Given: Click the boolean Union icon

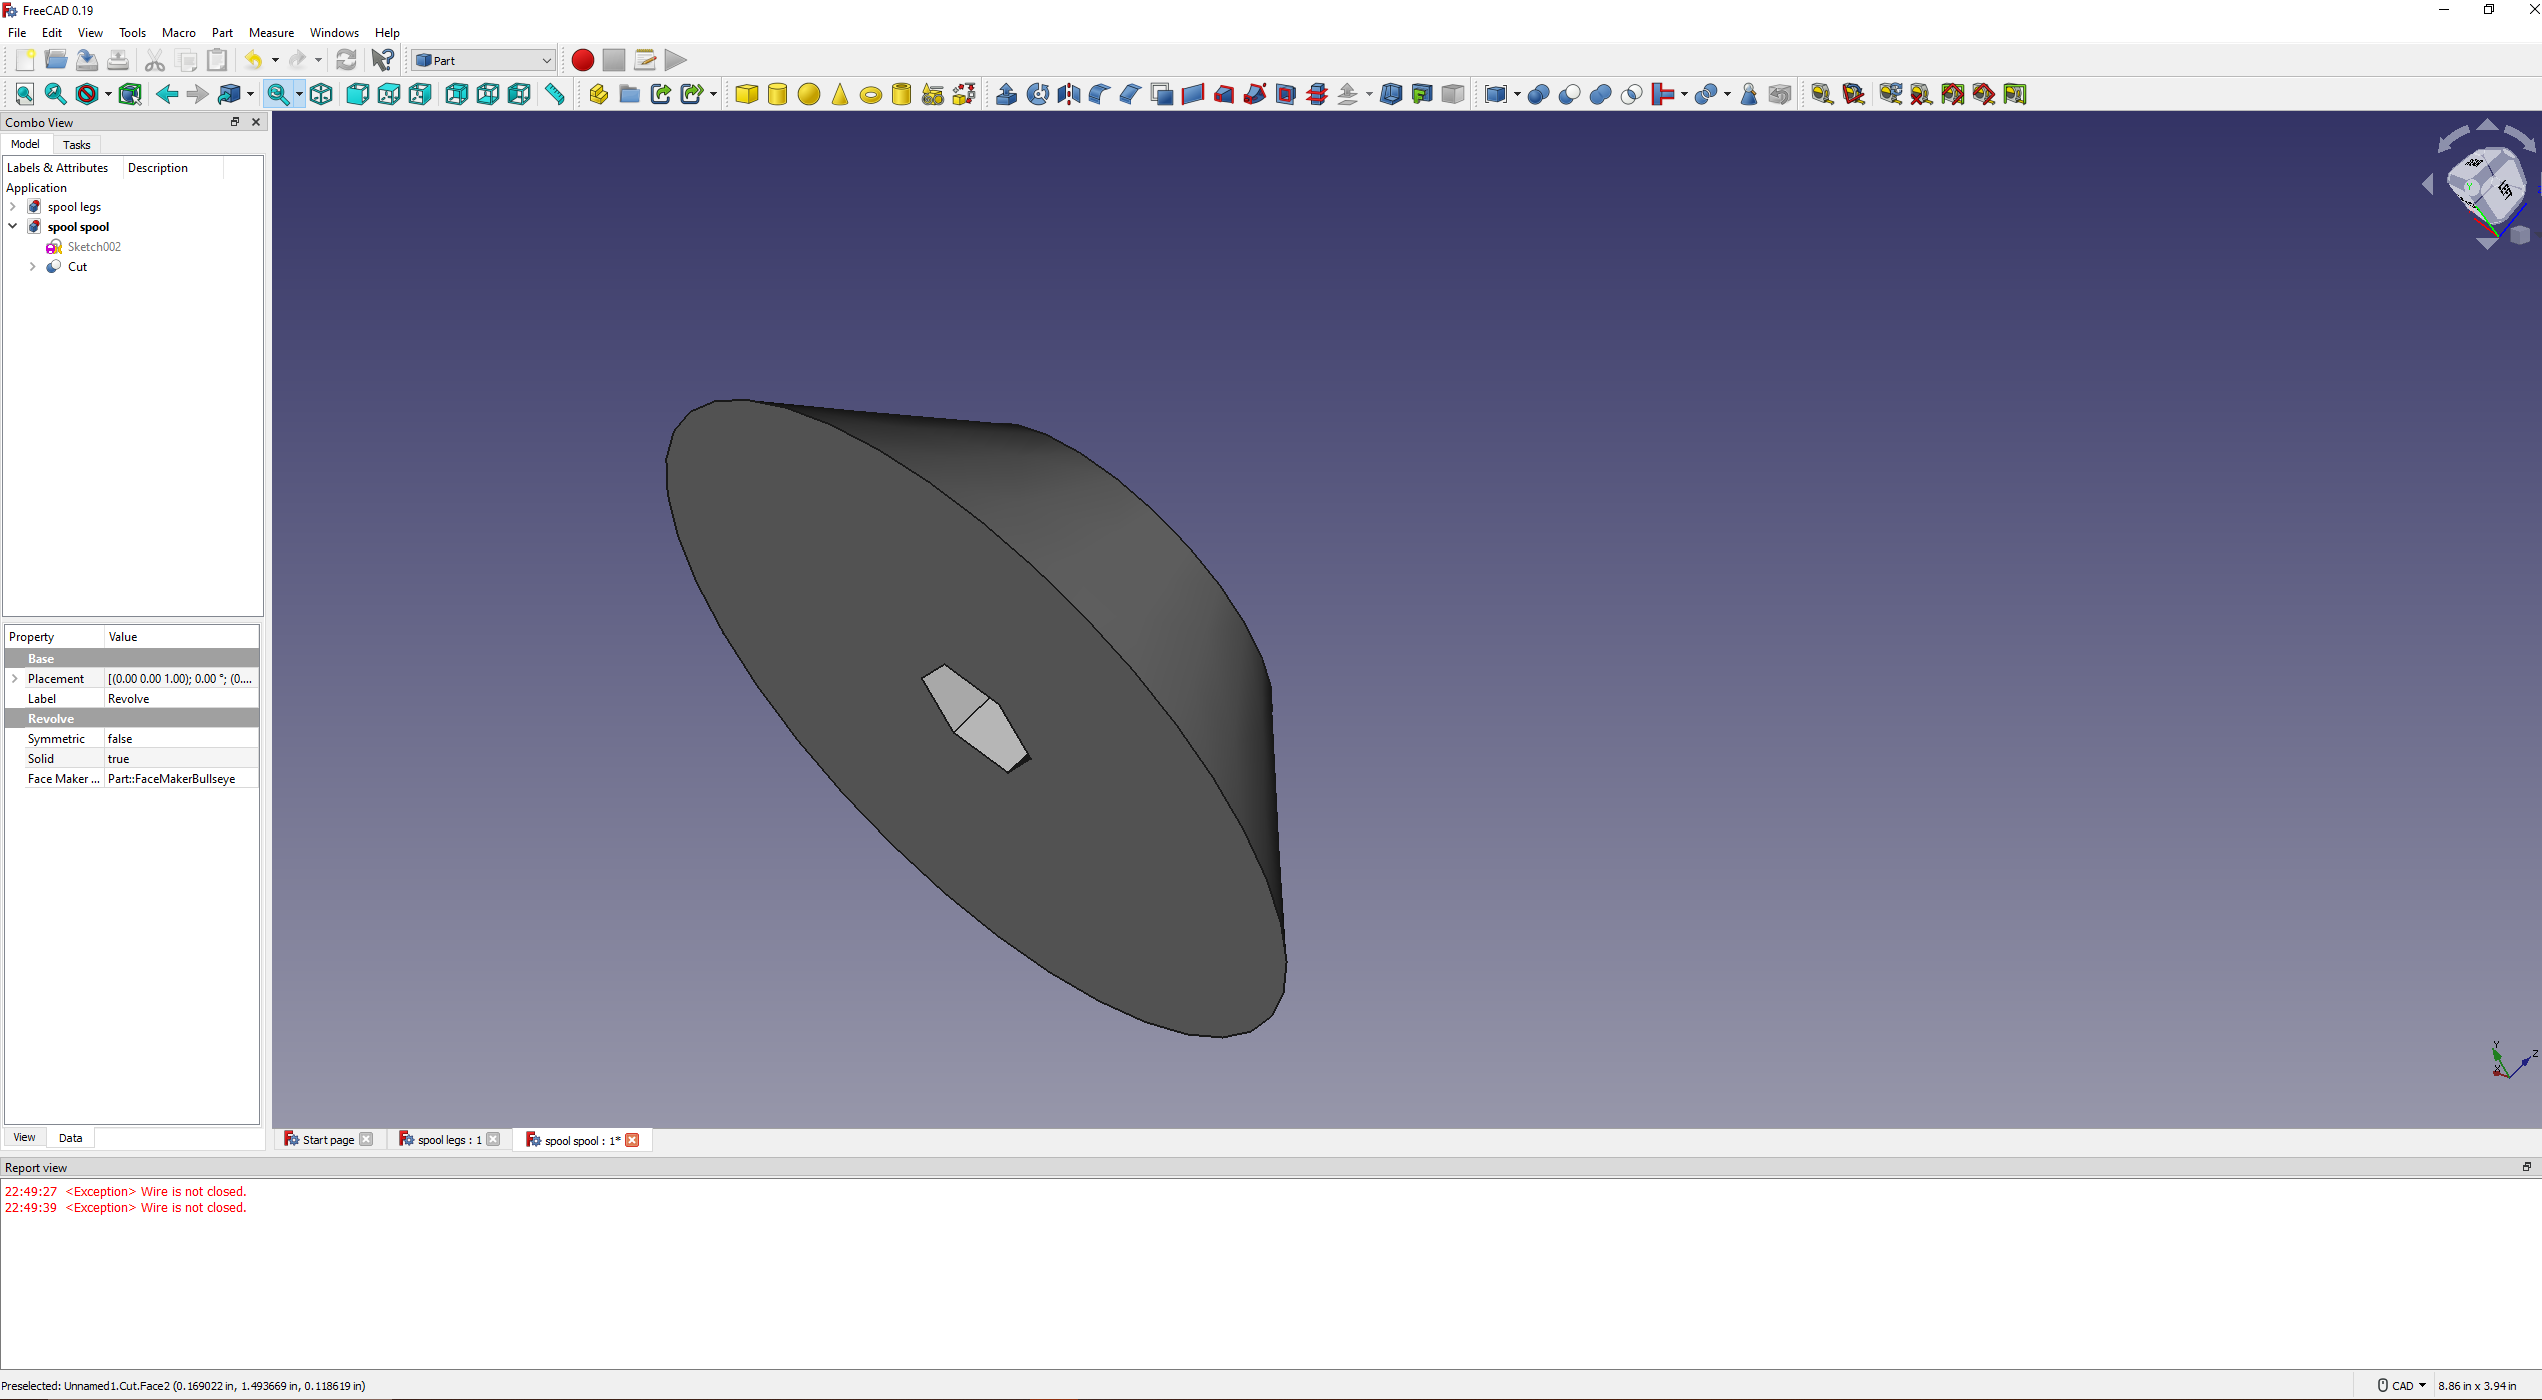Looking at the screenshot, I should 1600,94.
